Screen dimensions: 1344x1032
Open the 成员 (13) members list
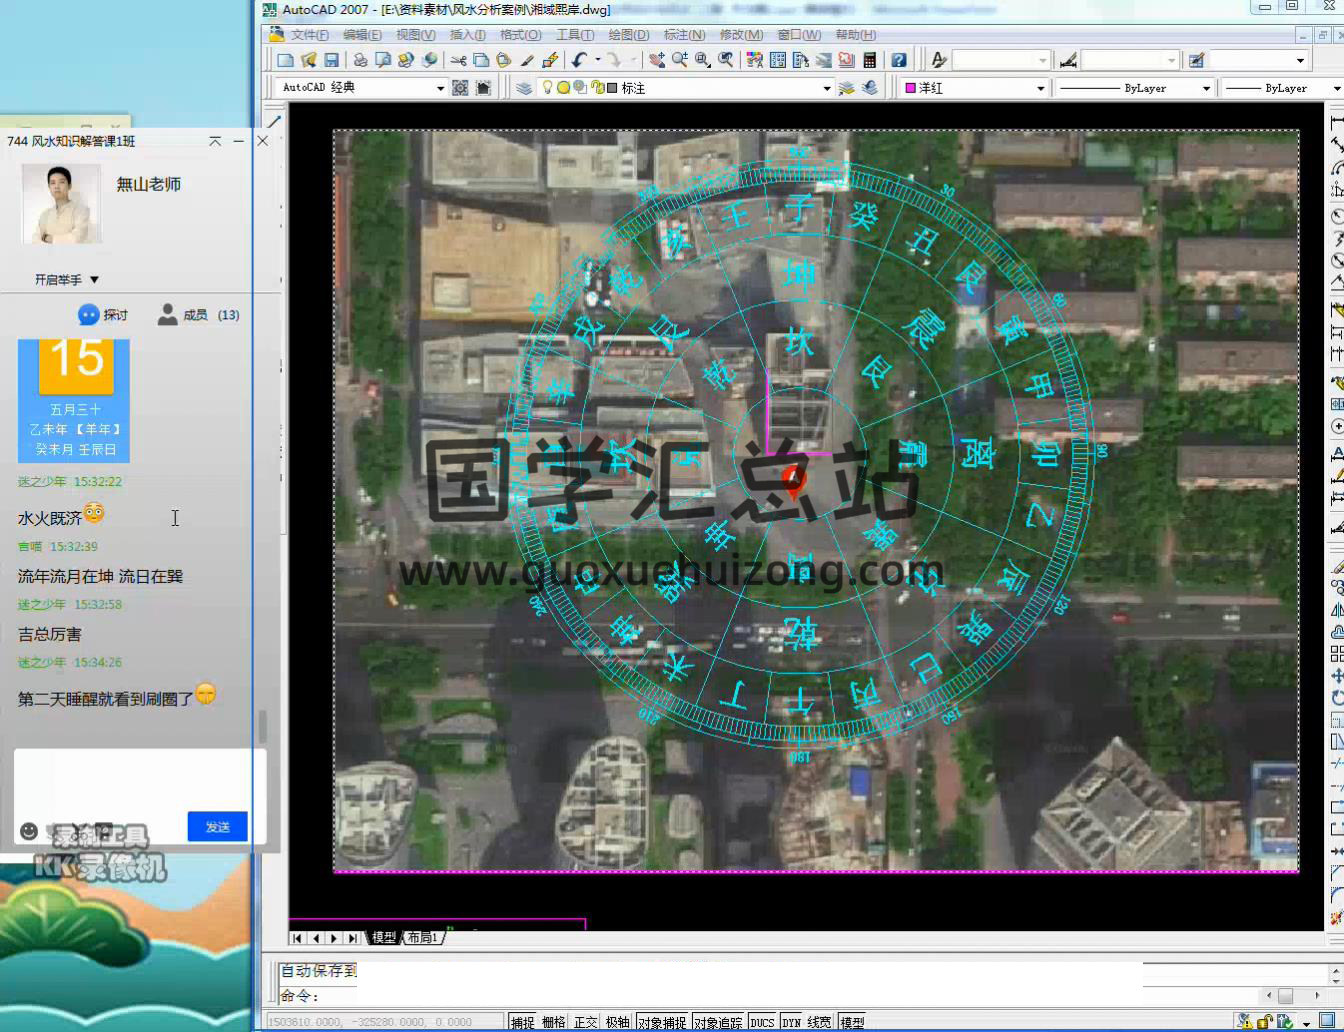coord(198,315)
